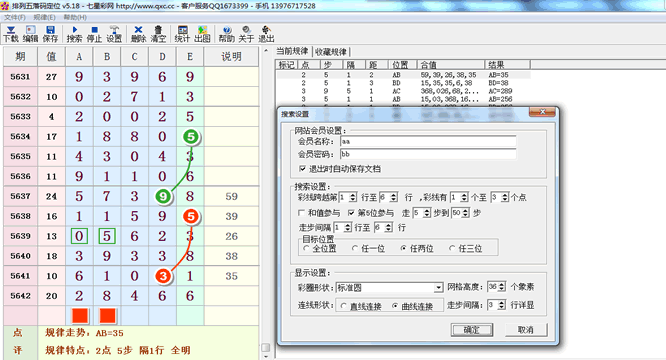
Task: Click the 出图 export image toolbar icon
Action: (202, 34)
